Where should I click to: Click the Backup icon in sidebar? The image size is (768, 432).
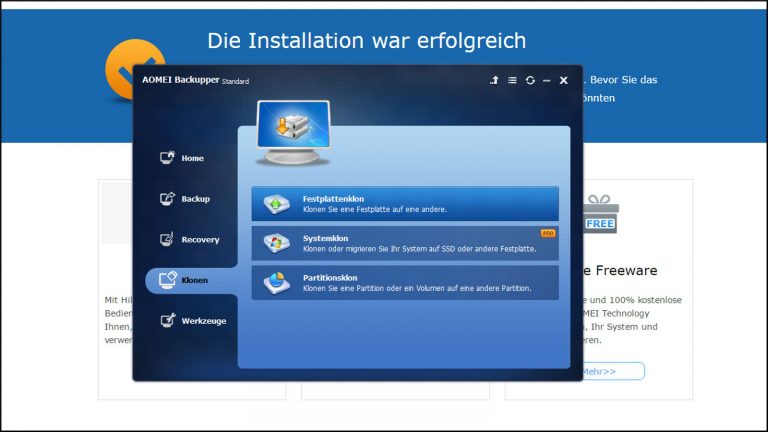point(167,198)
